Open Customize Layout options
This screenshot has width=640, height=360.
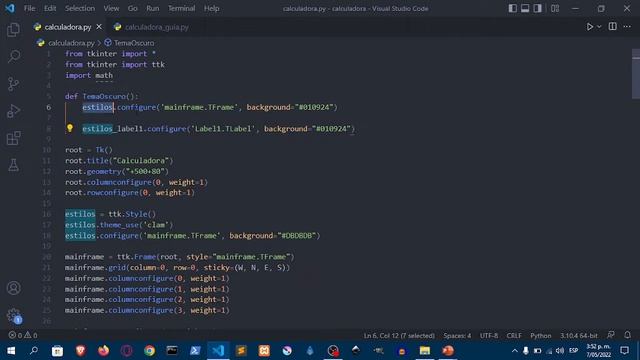tap(555, 8)
